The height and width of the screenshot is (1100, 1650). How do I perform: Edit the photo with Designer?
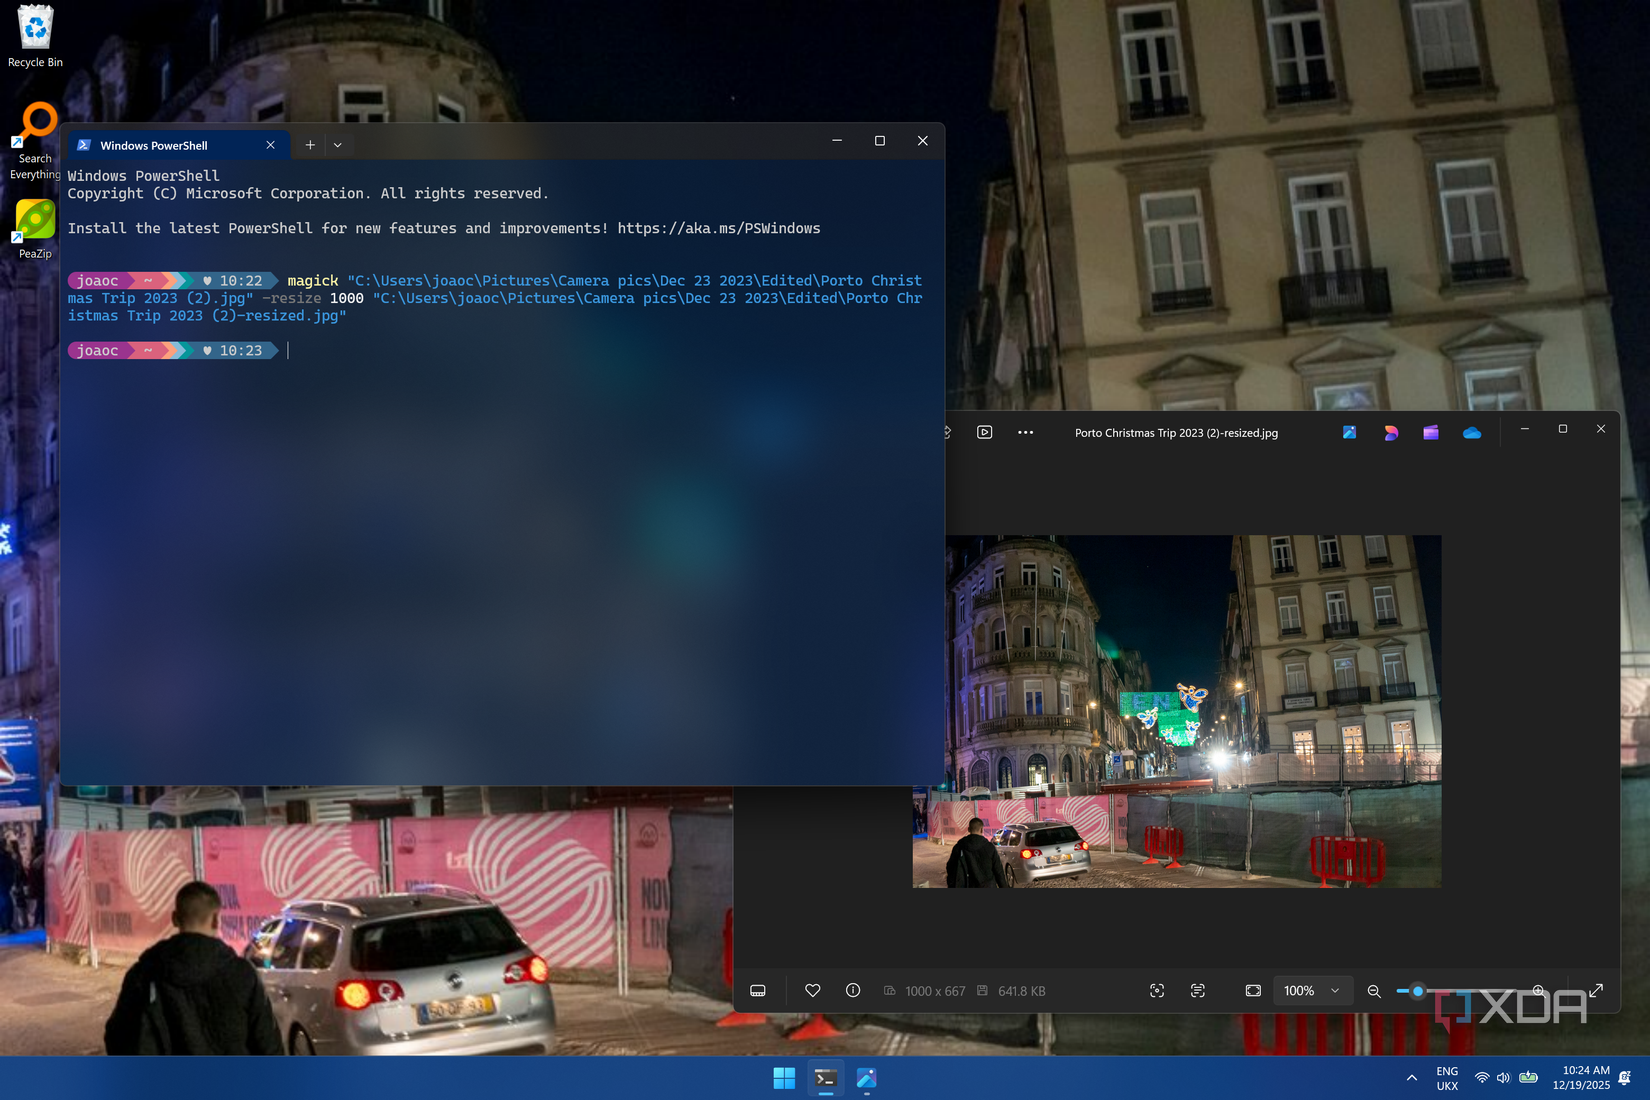[1391, 432]
